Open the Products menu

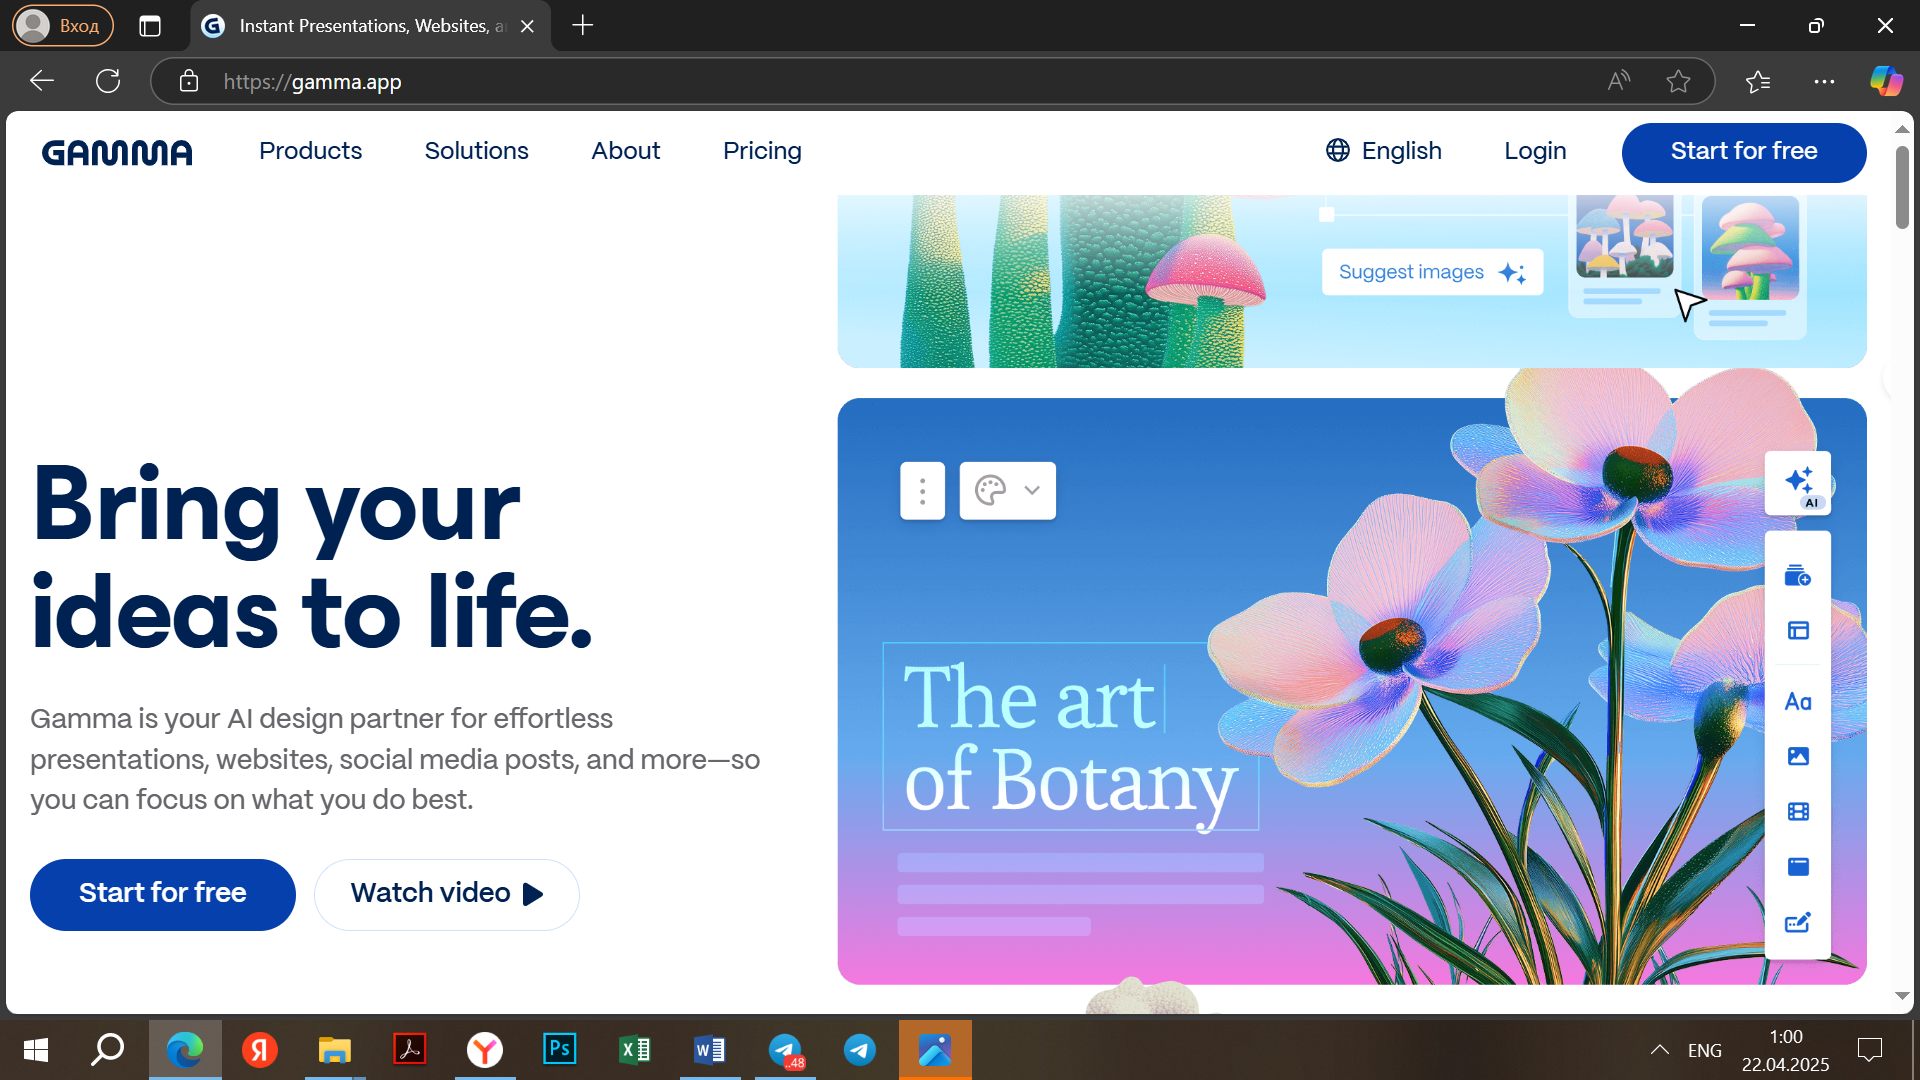click(310, 151)
